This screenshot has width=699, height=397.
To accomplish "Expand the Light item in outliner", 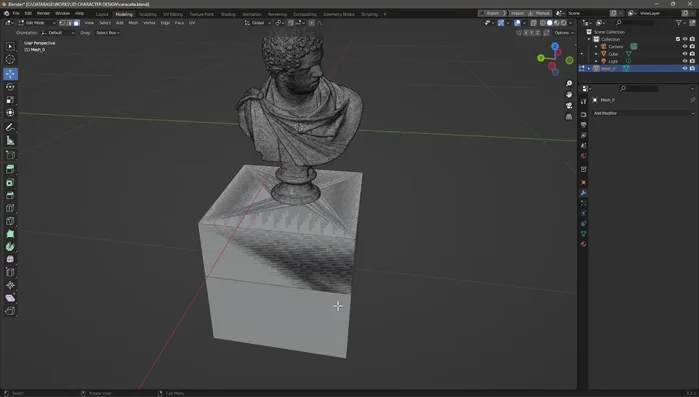I will click(x=596, y=61).
